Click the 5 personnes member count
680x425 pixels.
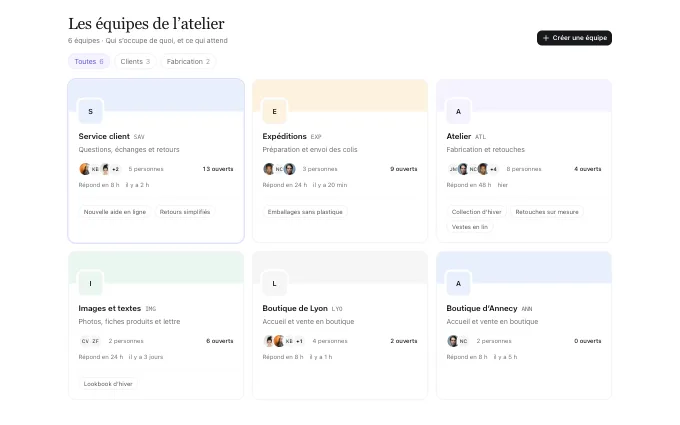pos(146,169)
